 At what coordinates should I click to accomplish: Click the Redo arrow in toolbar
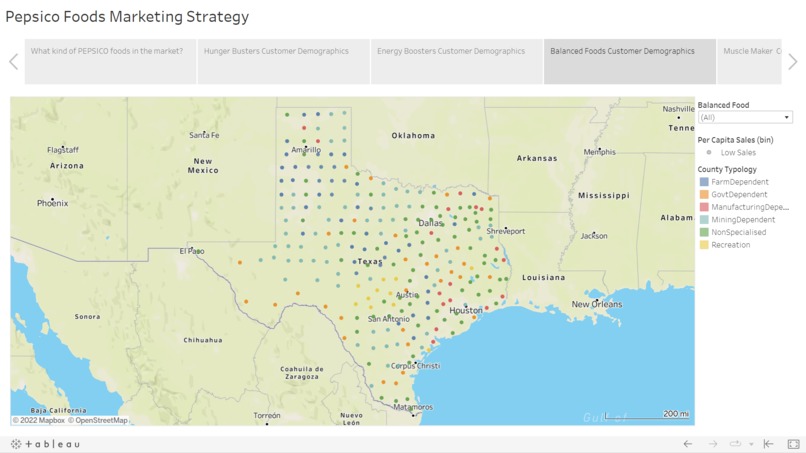[x=713, y=444]
